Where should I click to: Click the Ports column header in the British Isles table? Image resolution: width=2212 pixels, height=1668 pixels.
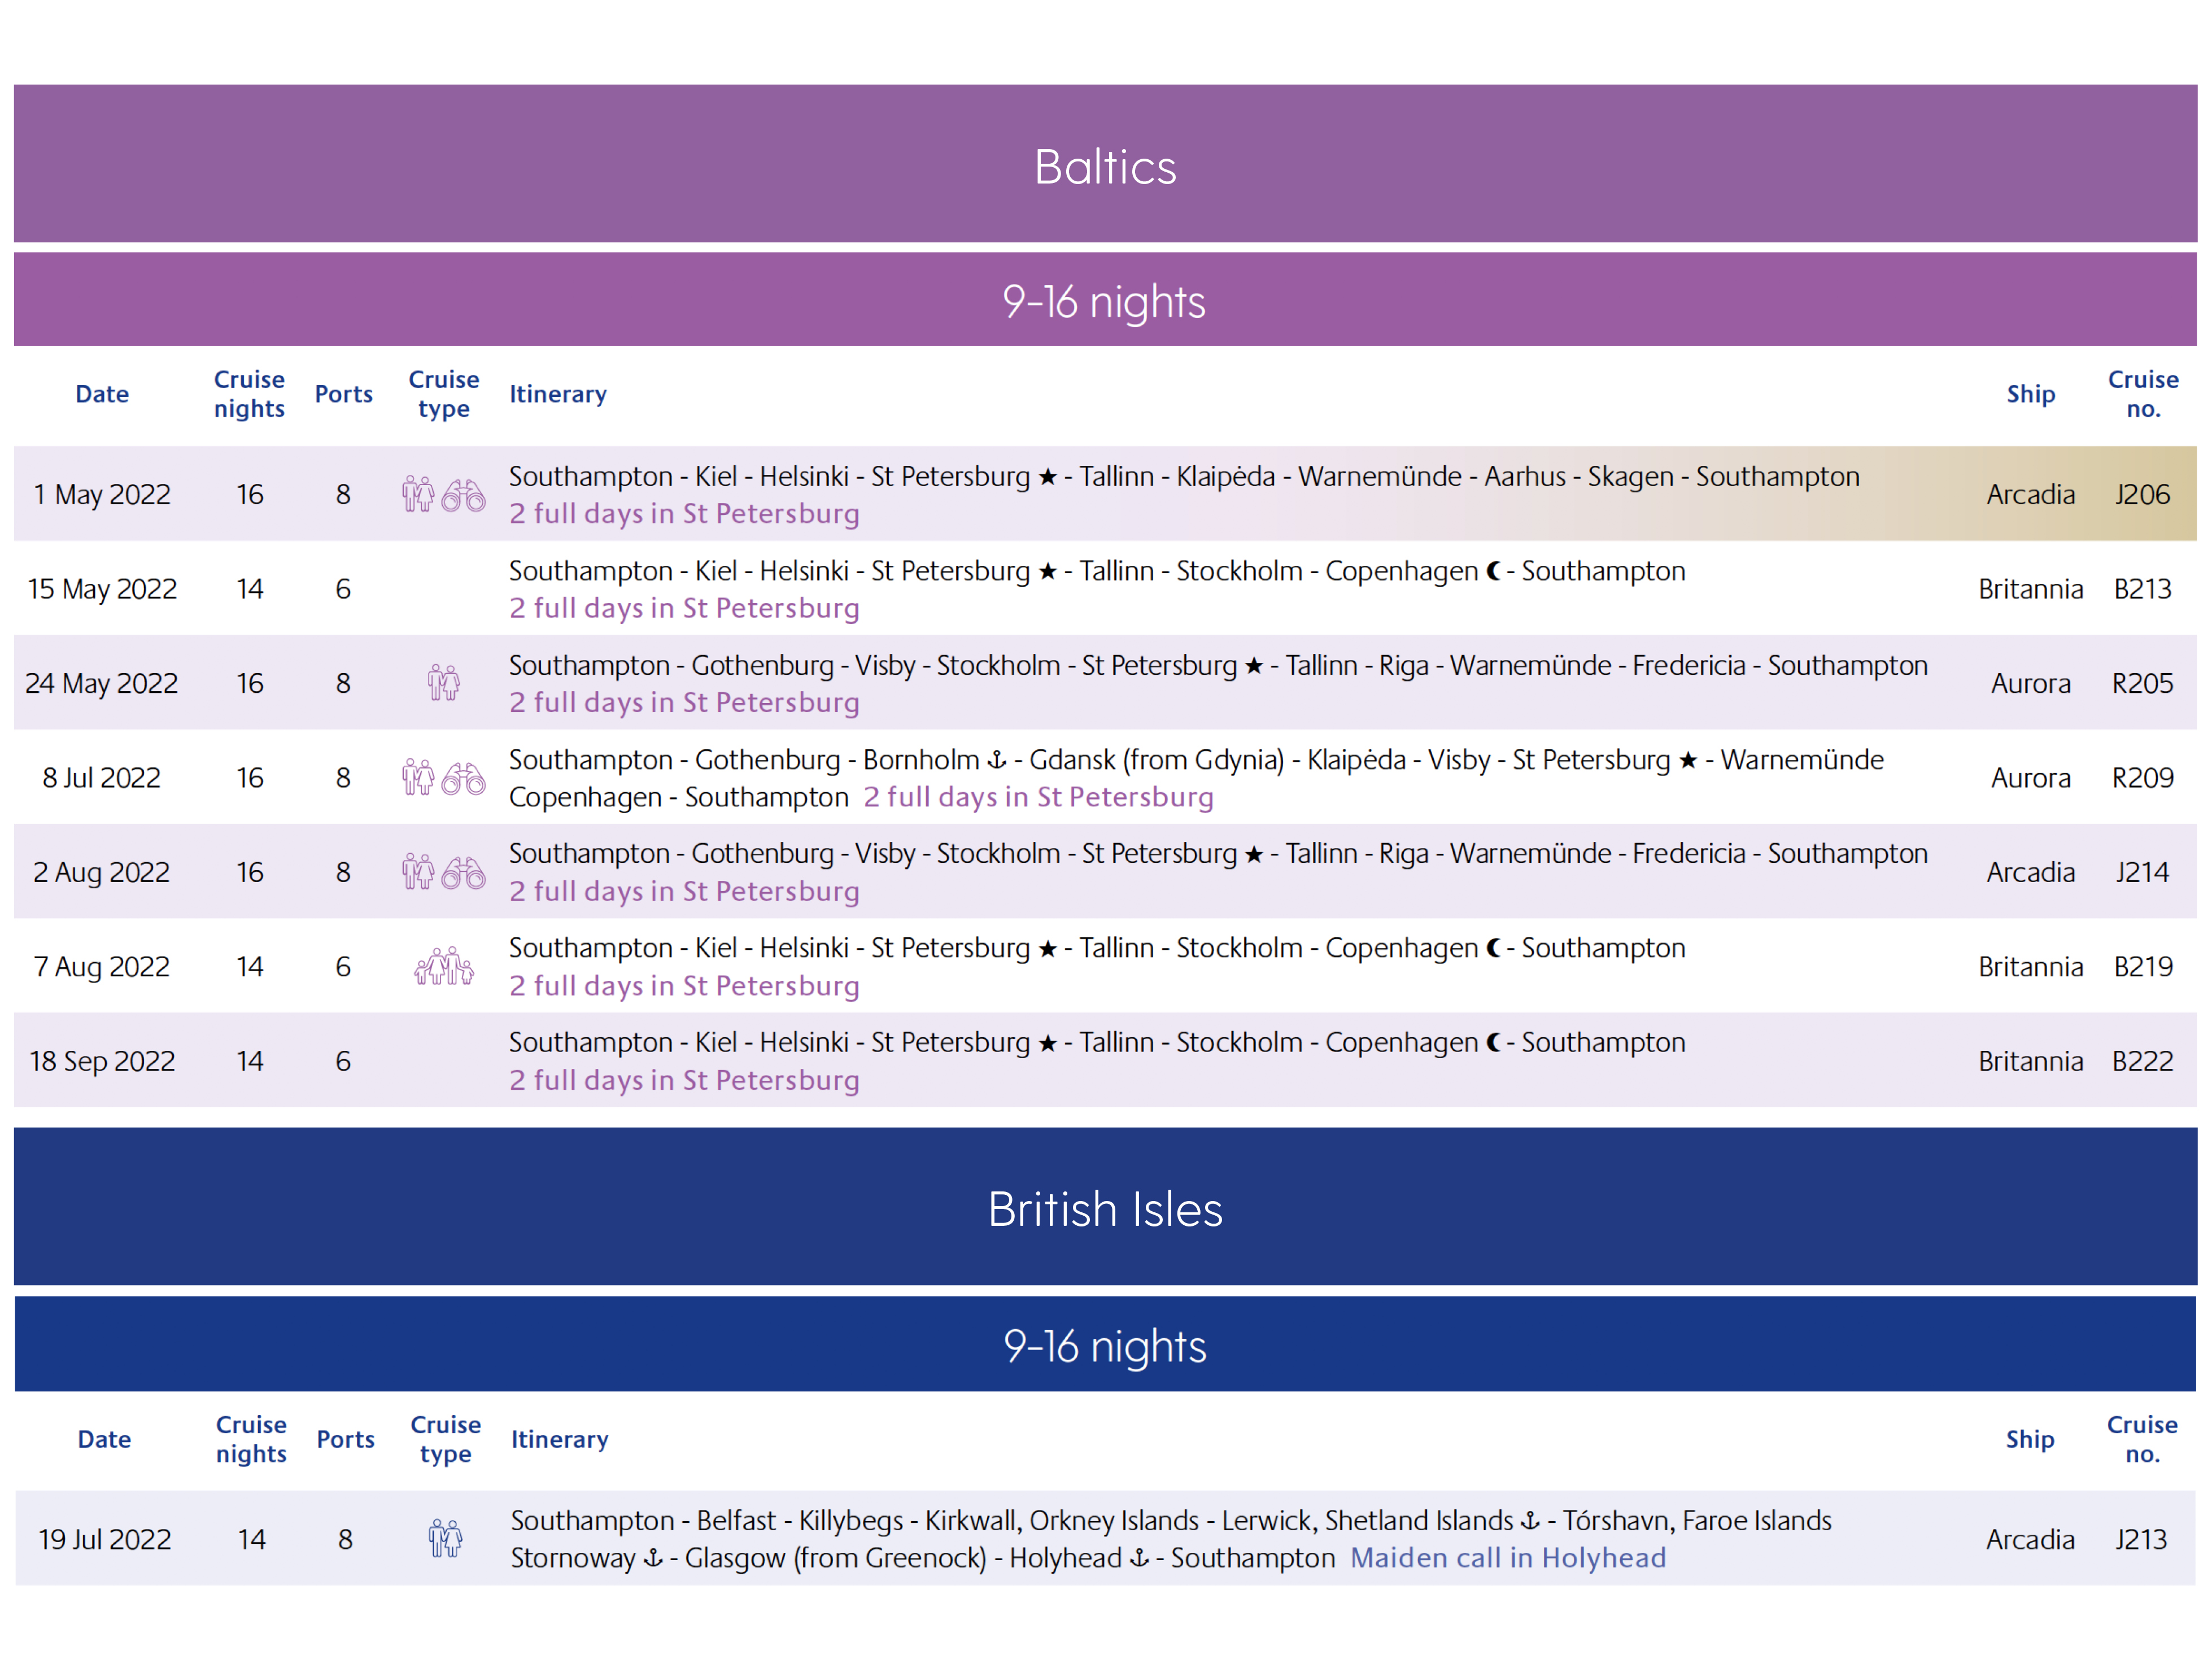click(x=346, y=1439)
